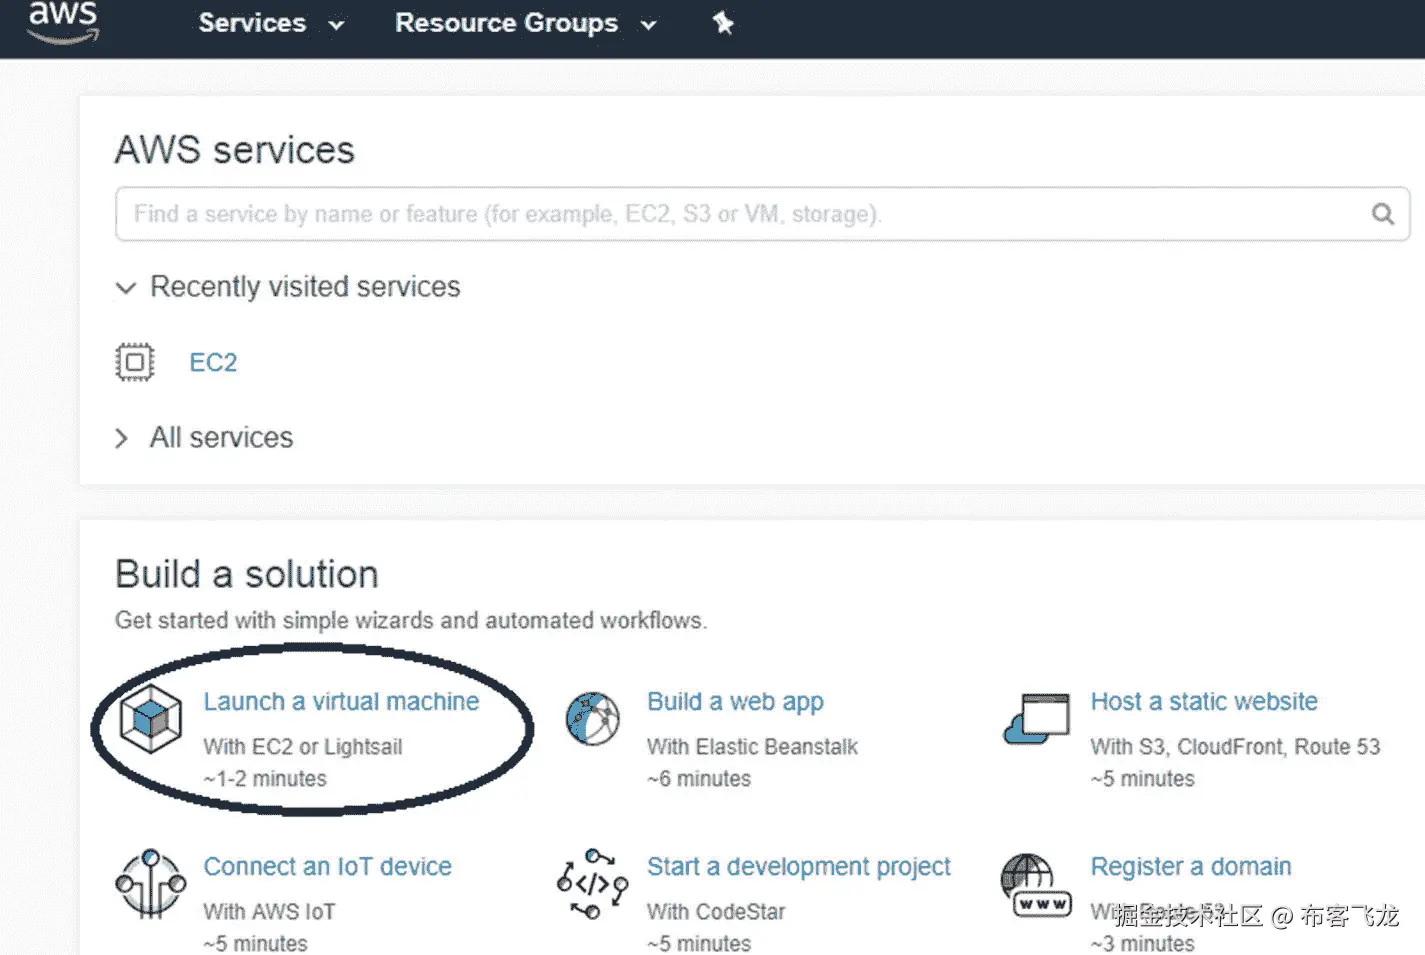This screenshot has width=1425, height=955.
Task: Select Build a web app link
Action: pyautogui.click(x=735, y=702)
